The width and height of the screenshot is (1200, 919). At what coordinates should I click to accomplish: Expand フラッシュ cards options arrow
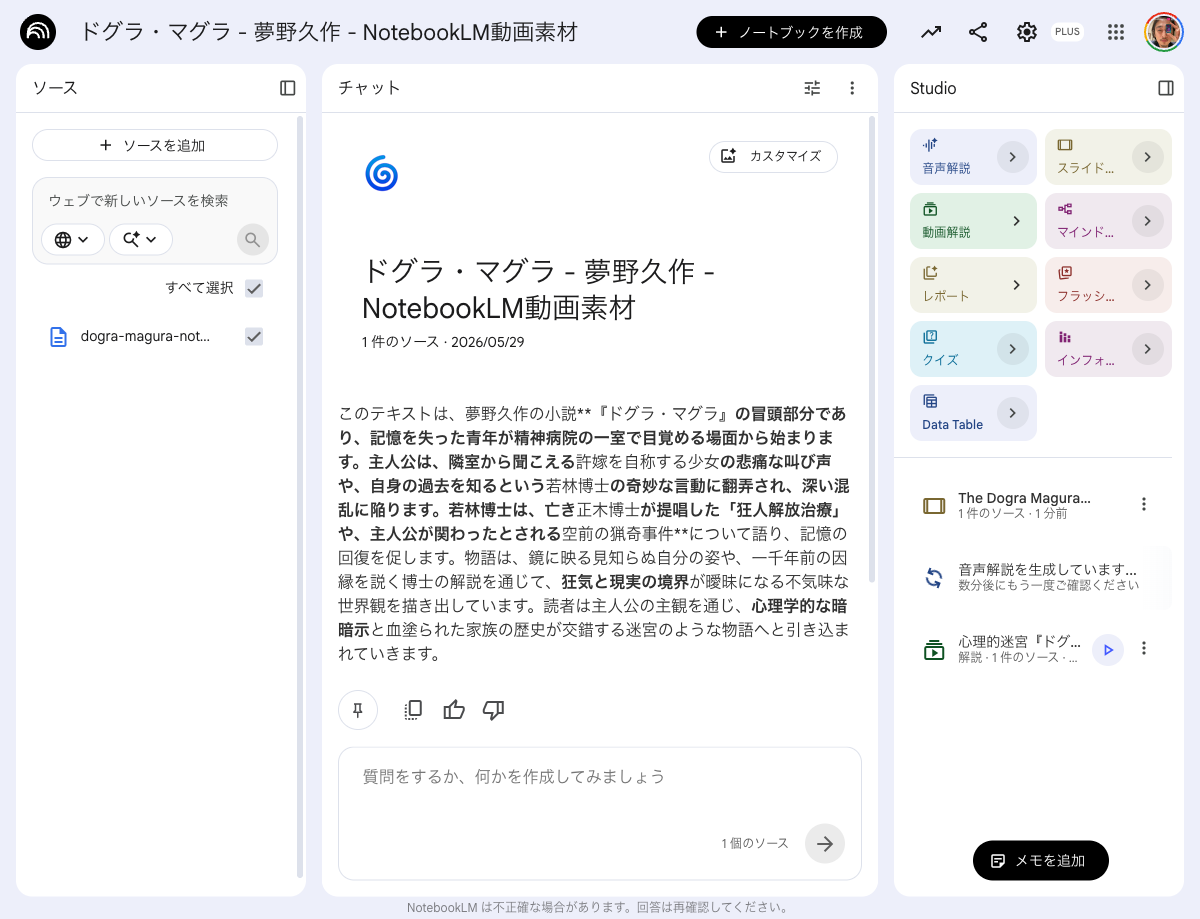[x=1148, y=285]
